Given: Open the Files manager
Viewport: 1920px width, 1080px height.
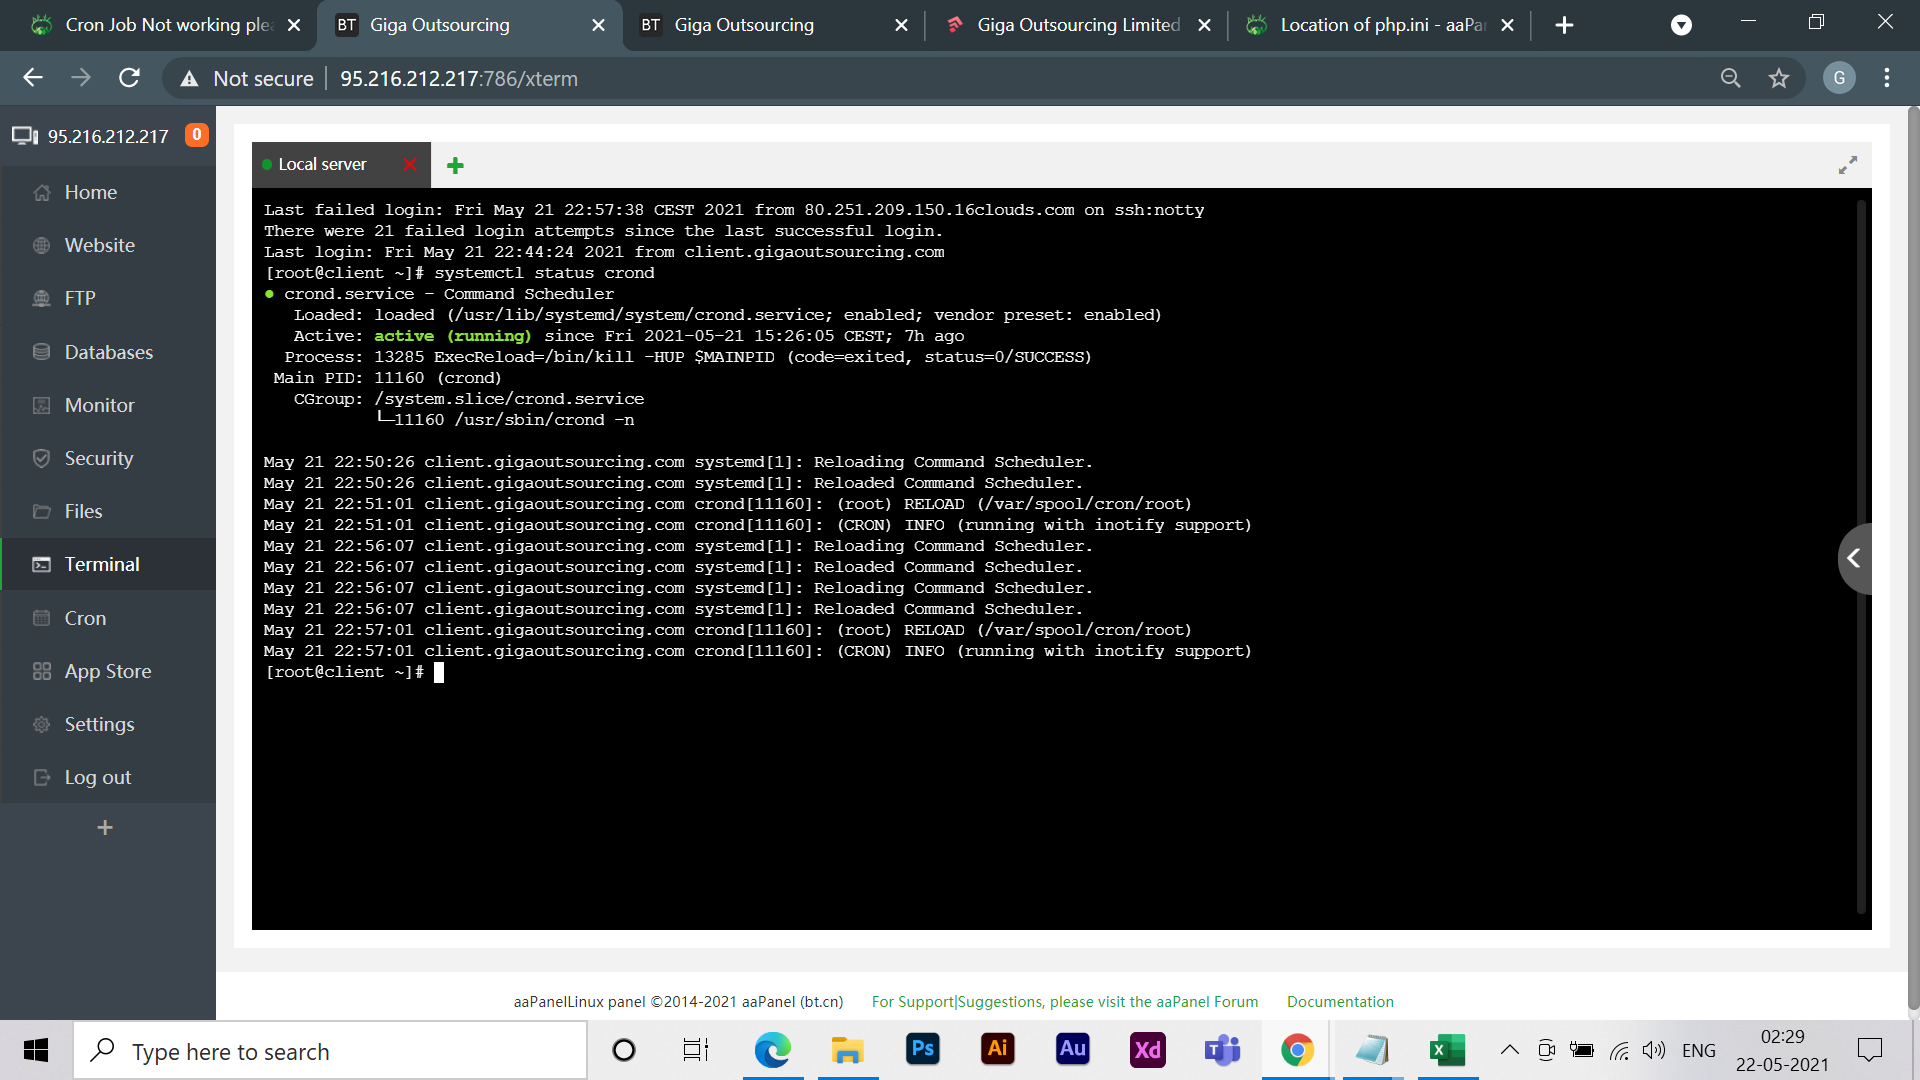Looking at the screenshot, I should click(x=83, y=511).
